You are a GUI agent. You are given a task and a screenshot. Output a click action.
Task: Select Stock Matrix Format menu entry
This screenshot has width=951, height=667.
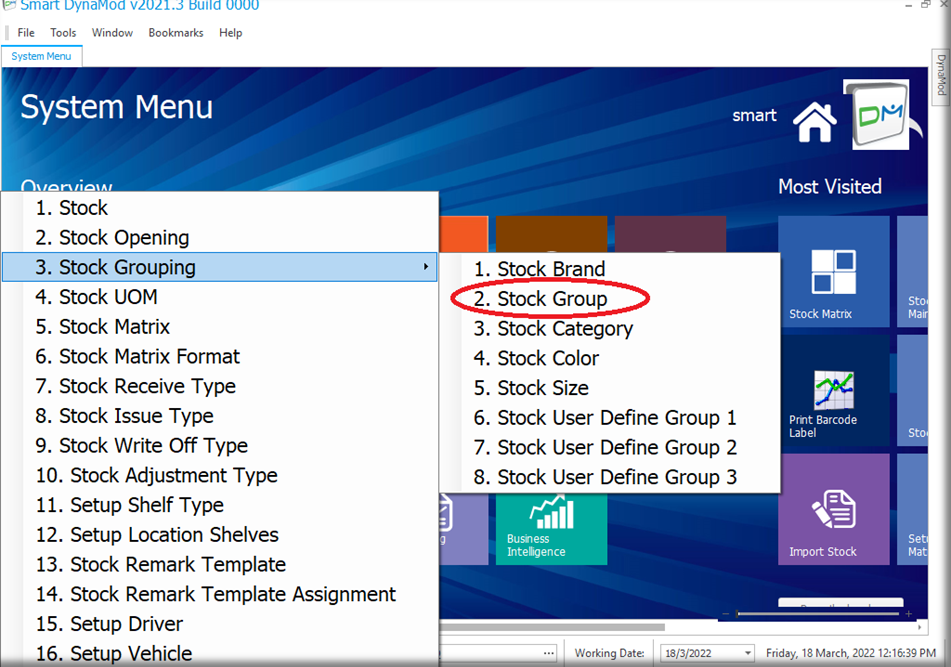(149, 356)
